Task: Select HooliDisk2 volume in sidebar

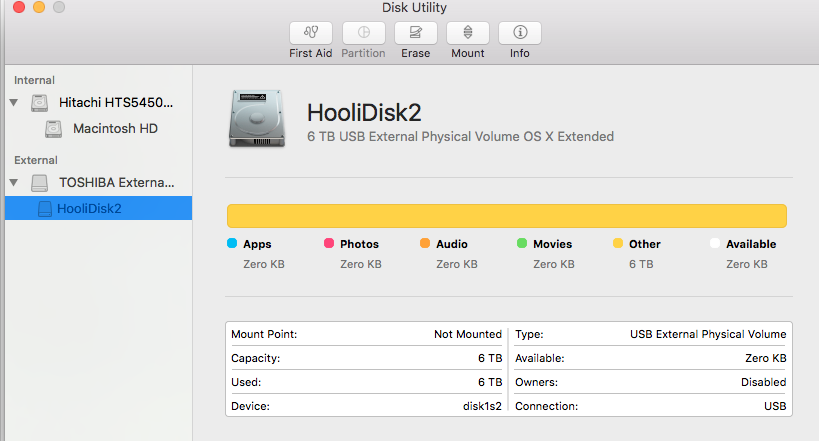Action: (x=99, y=208)
